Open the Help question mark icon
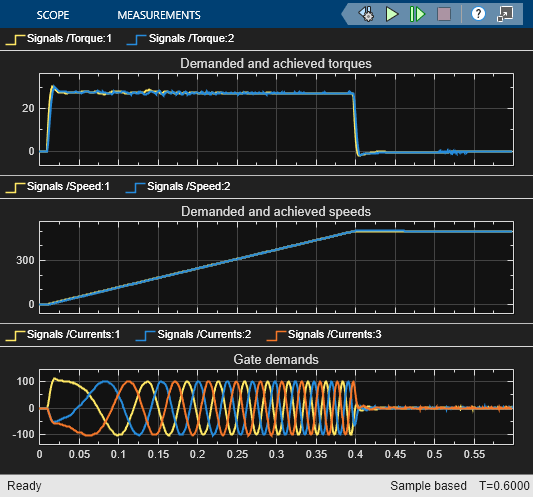This screenshot has width=533, height=497. (x=478, y=14)
